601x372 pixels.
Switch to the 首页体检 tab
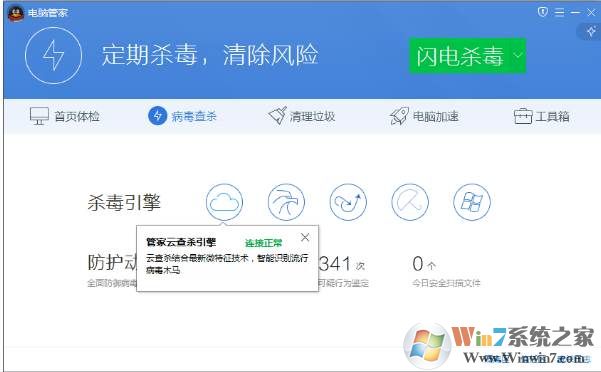[x=65, y=116]
